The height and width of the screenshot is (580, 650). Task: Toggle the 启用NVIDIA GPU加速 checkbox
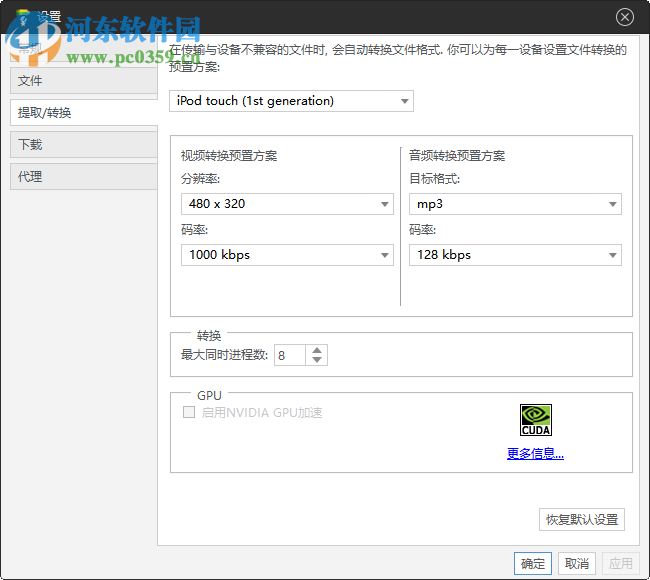(x=189, y=412)
